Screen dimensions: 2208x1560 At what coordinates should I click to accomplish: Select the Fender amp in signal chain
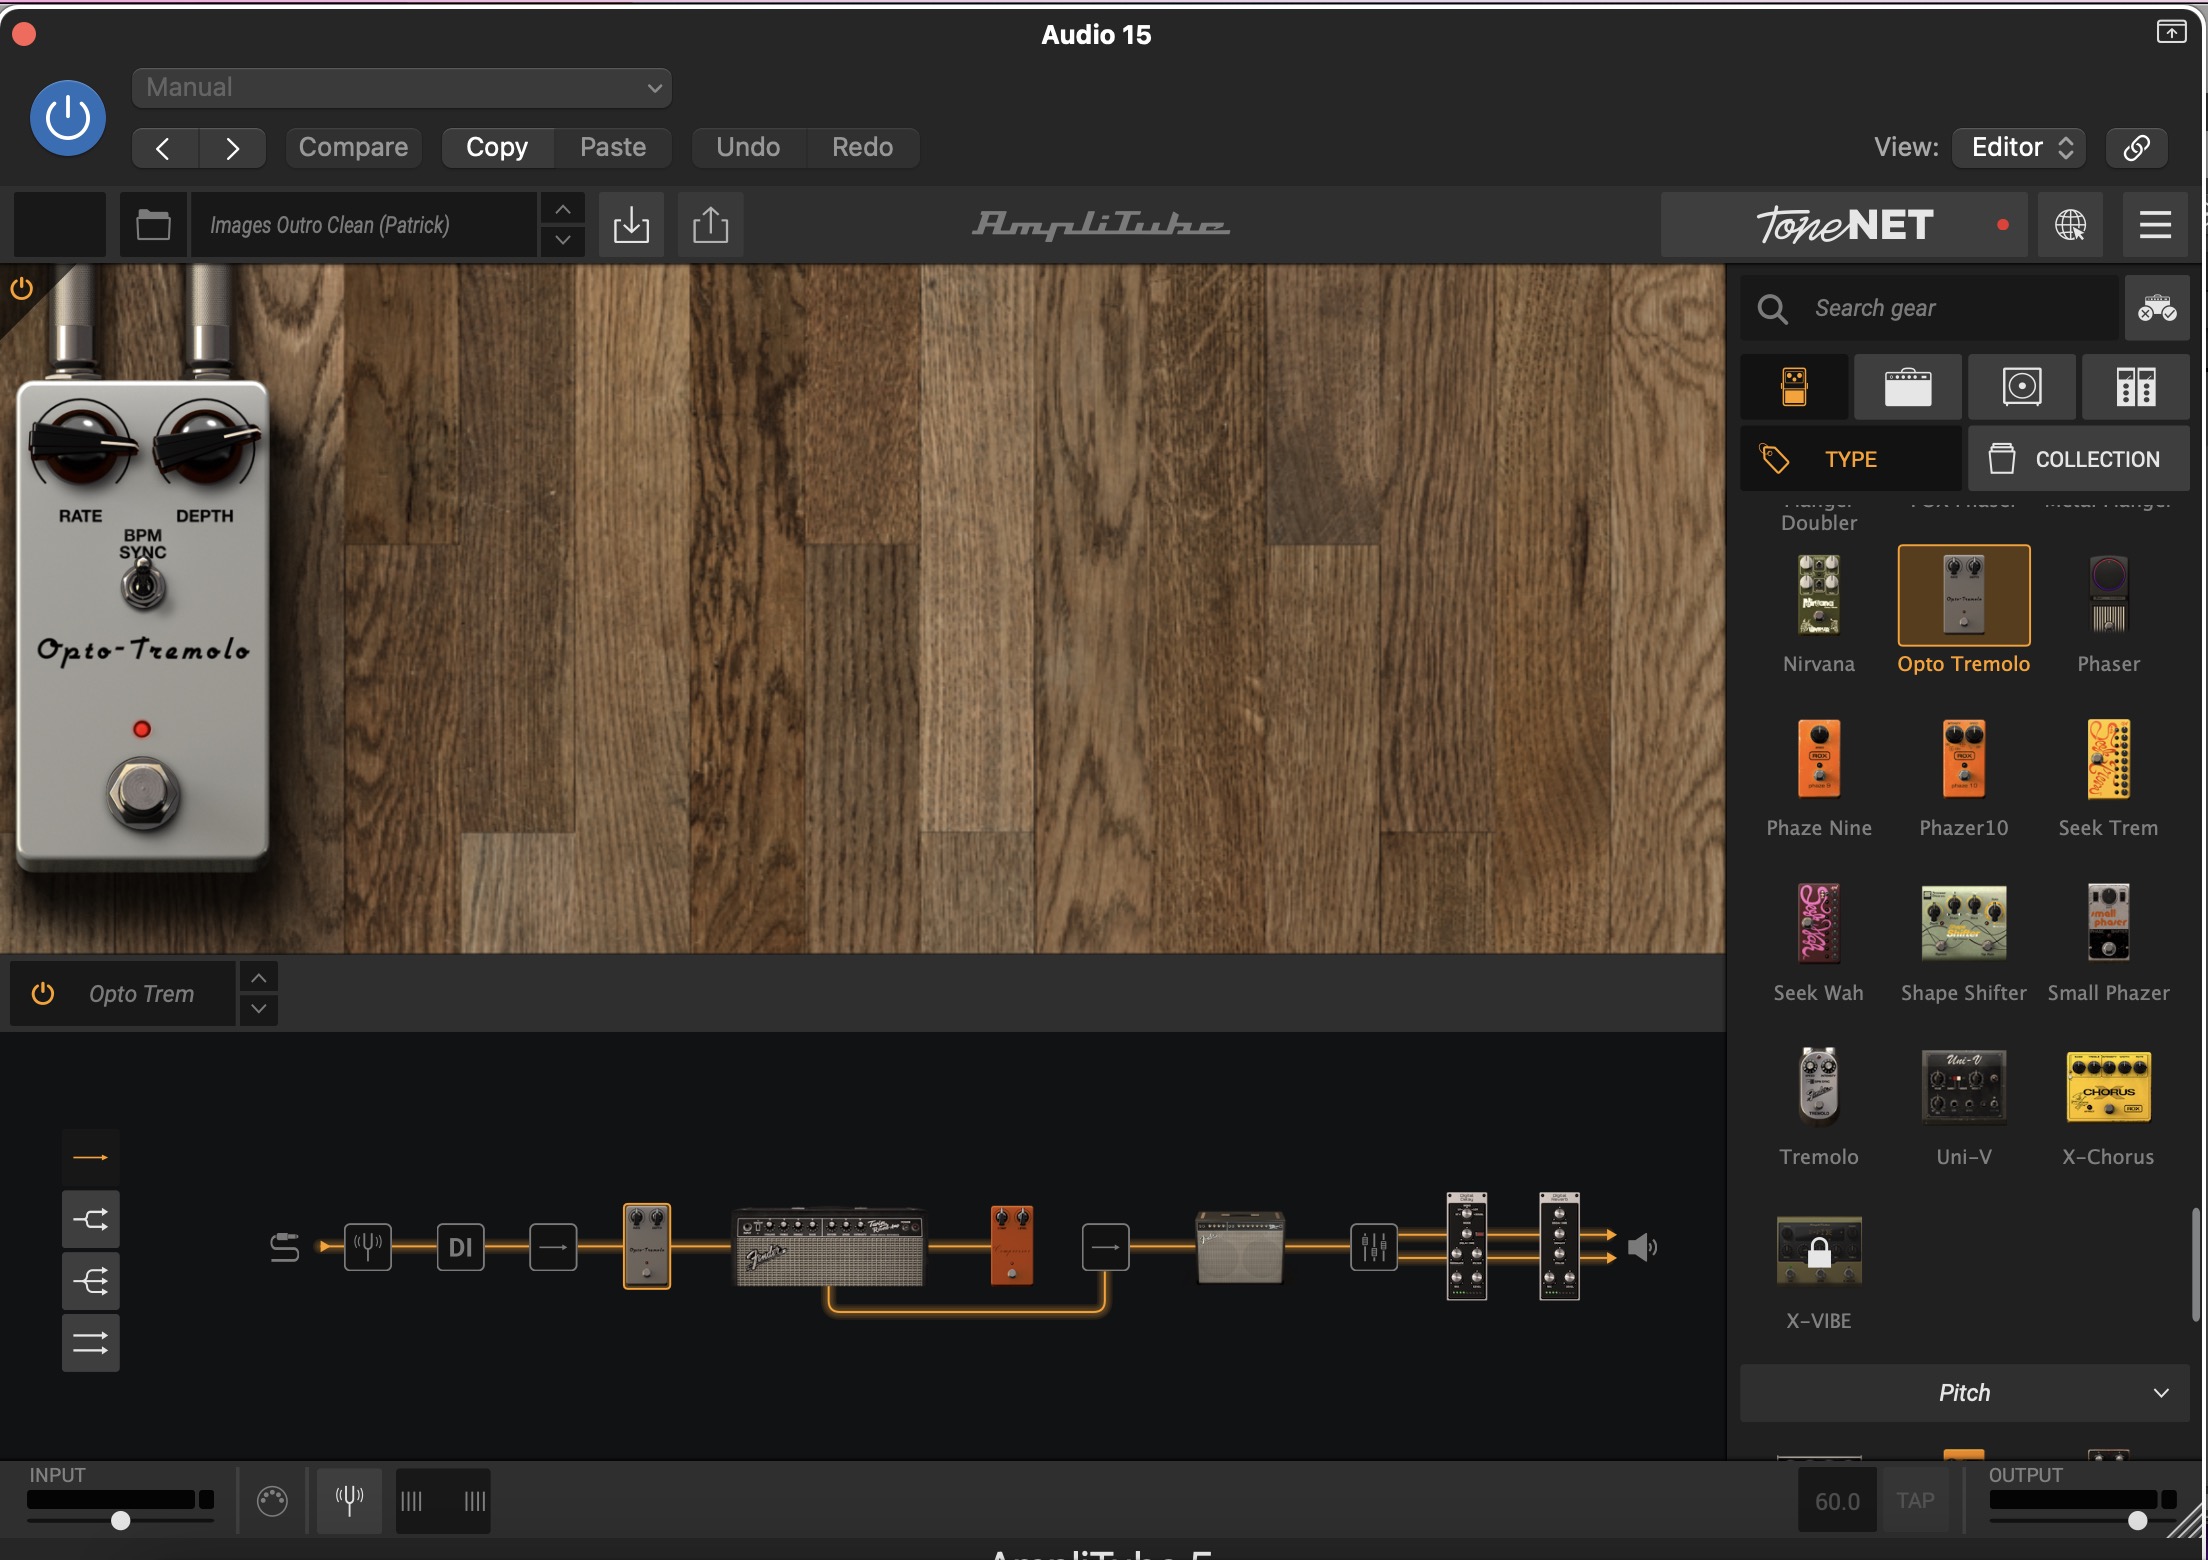point(829,1247)
